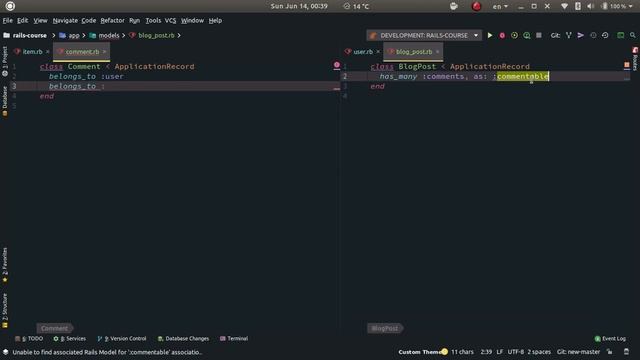Open system menu next to battery 100%
The width and height of the screenshot is (640, 360).
[x=631, y=6]
